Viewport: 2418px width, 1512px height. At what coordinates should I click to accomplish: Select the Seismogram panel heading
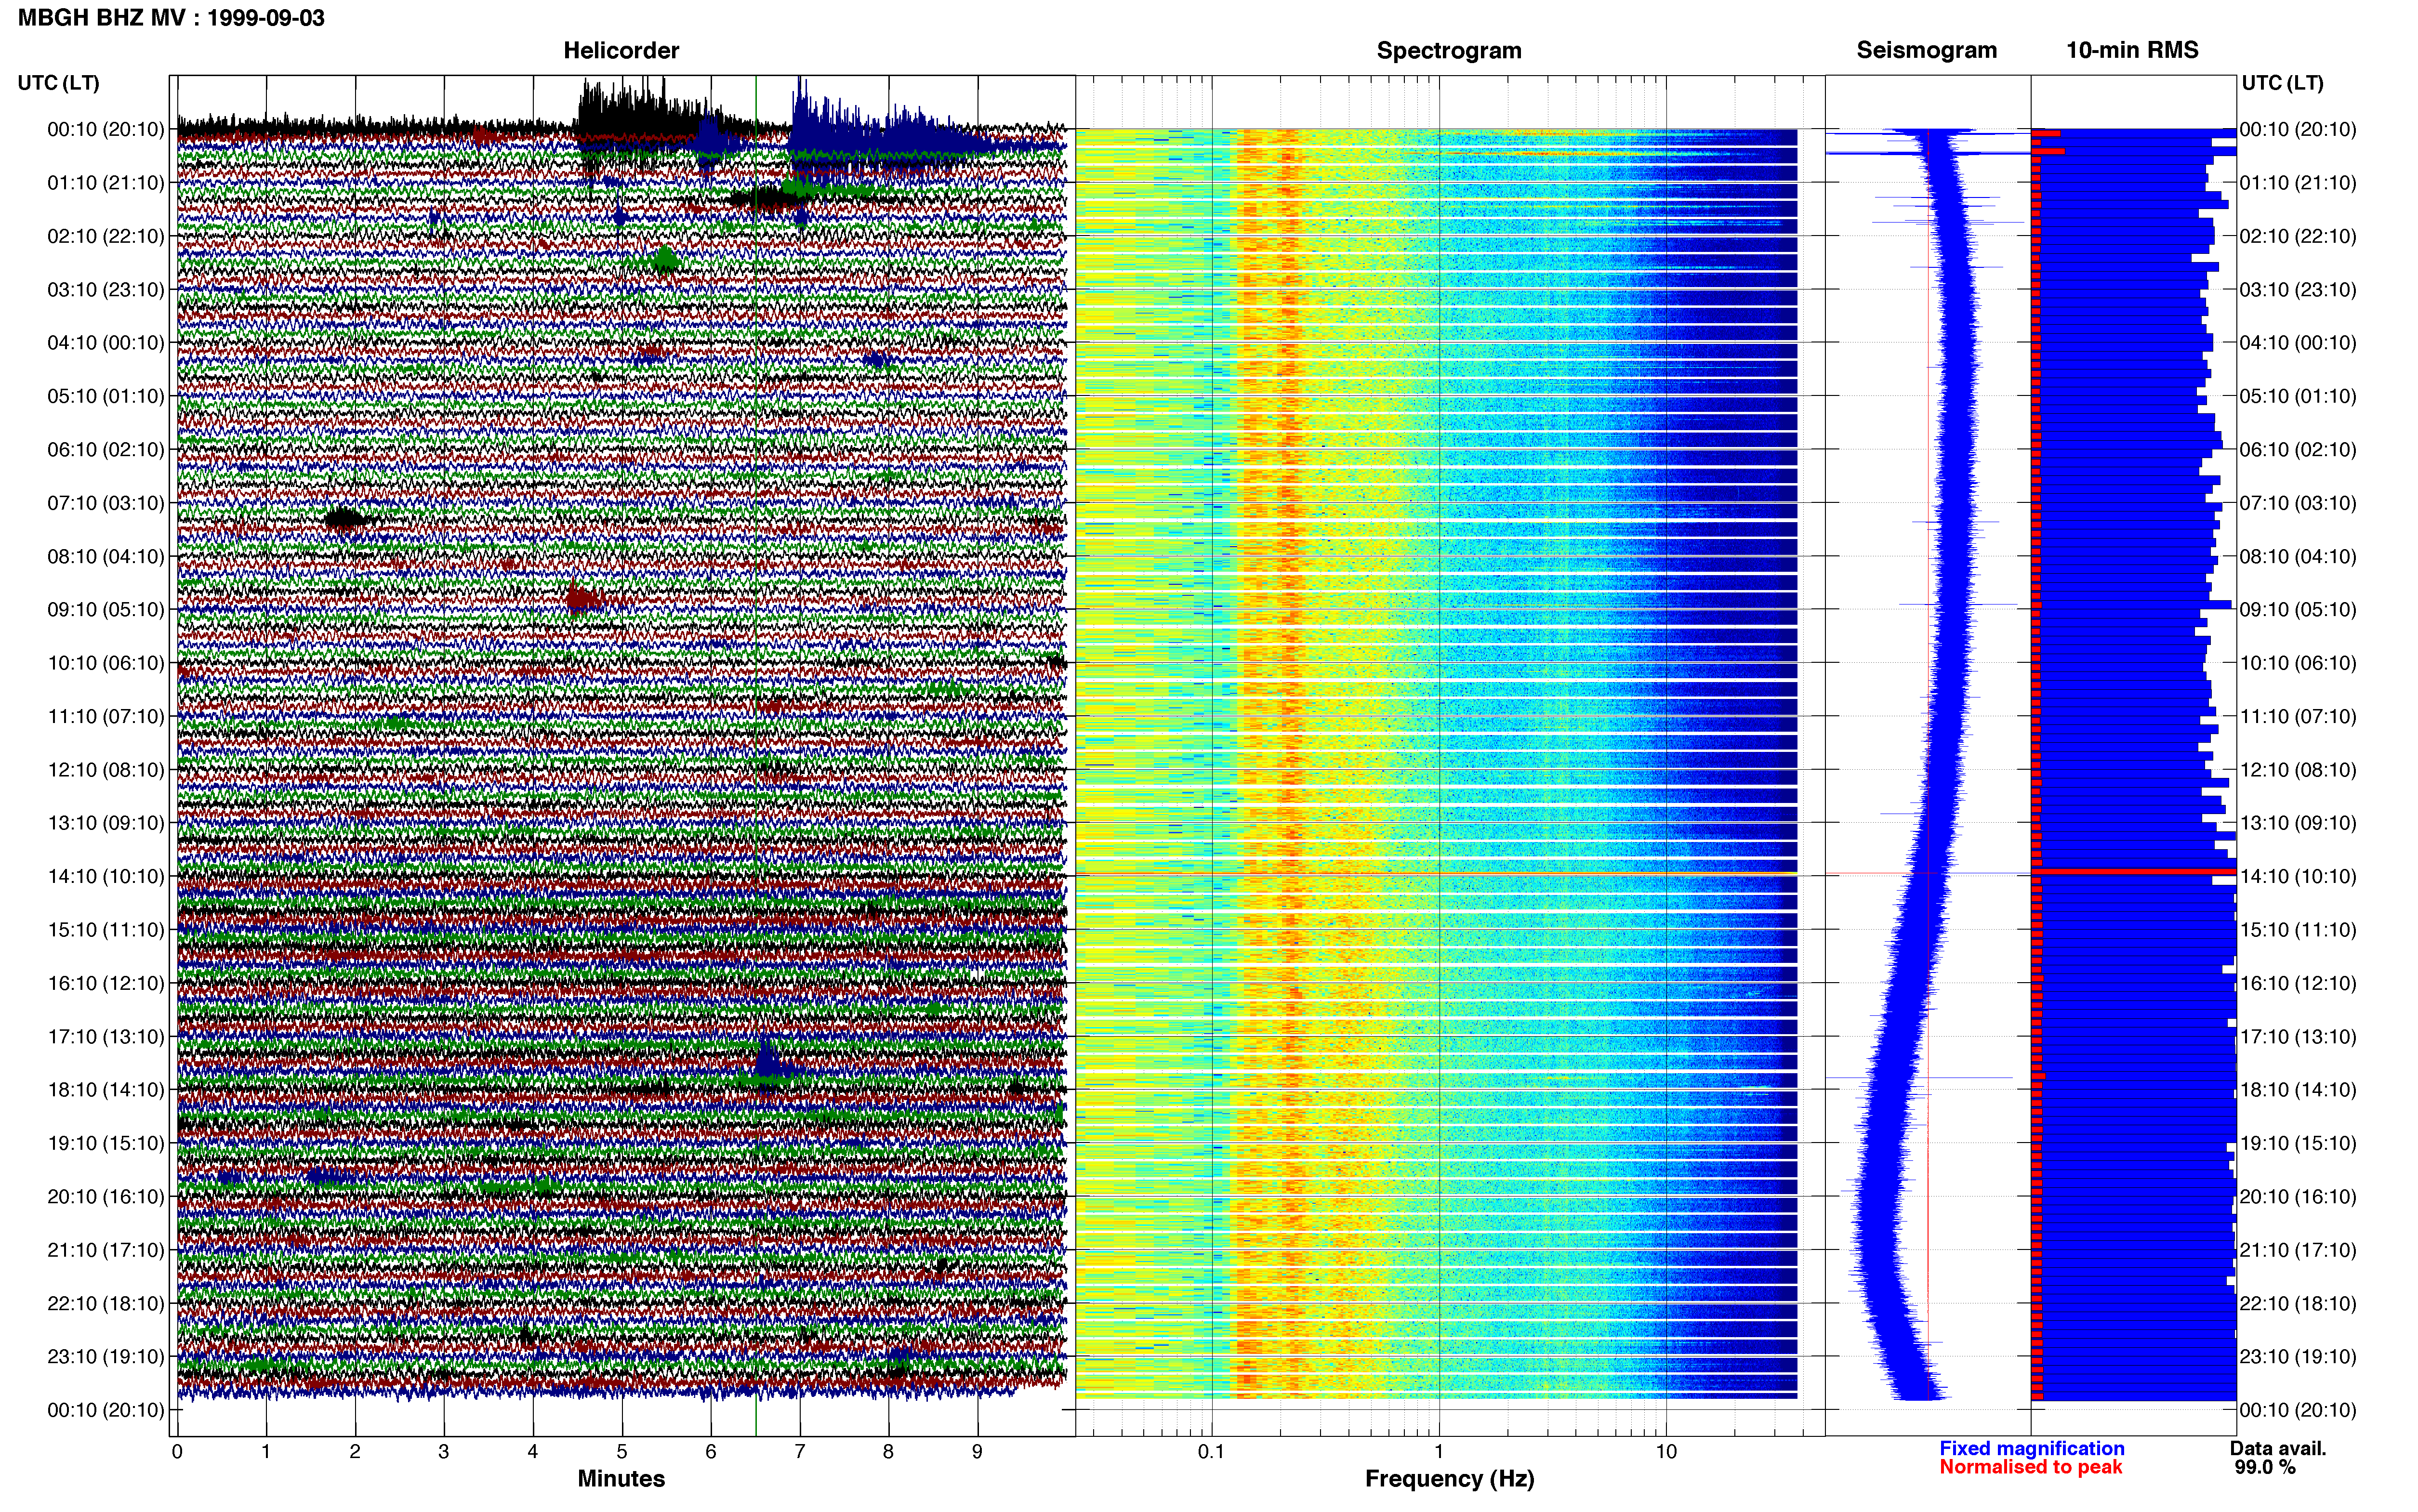(1926, 50)
